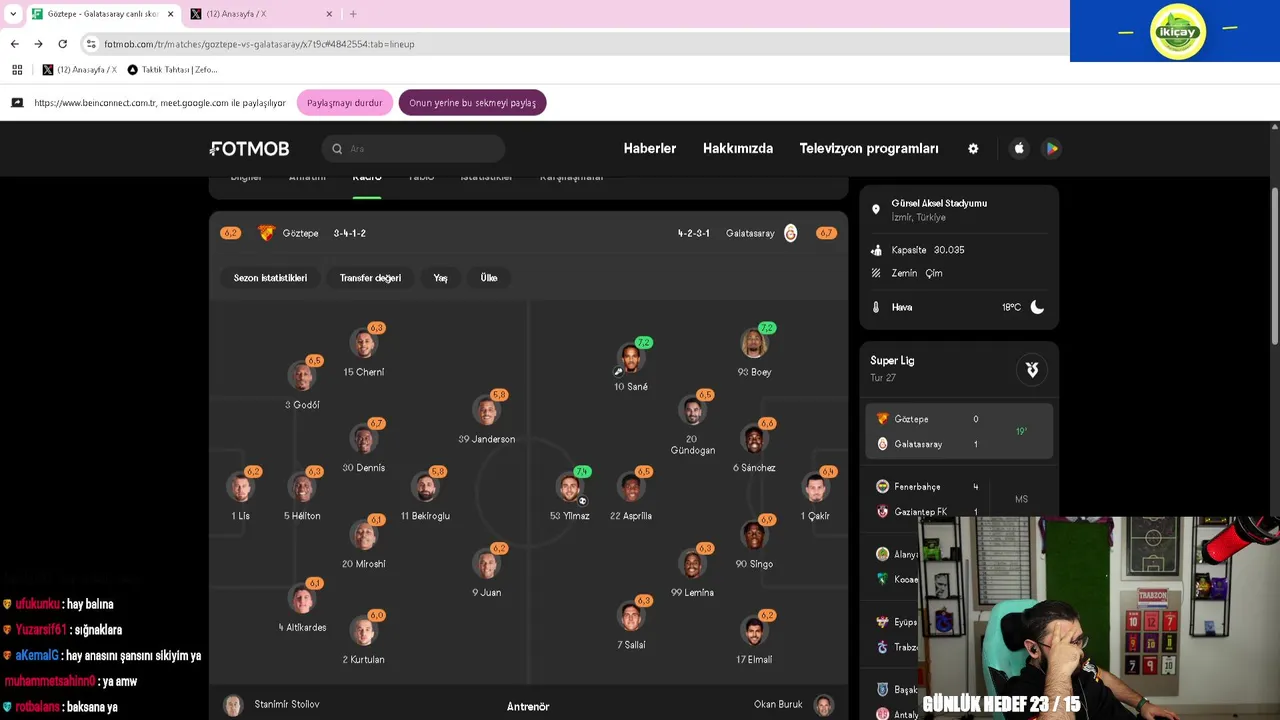Open the Göztepe 0 Galatasaray 1 live match row
The width and height of the screenshot is (1280, 720).
click(959, 431)
